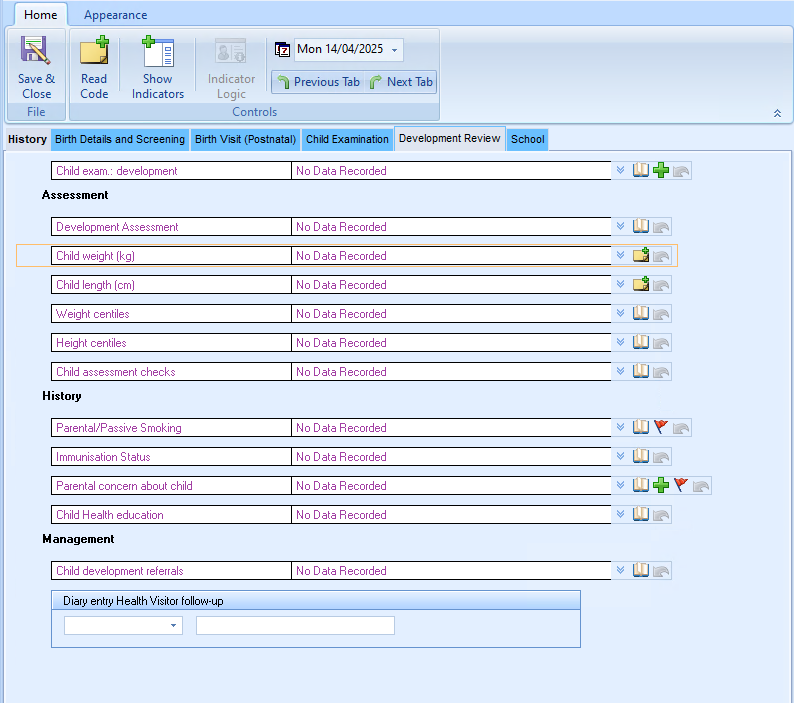Click the Child development referrals label

coord(120,571)
